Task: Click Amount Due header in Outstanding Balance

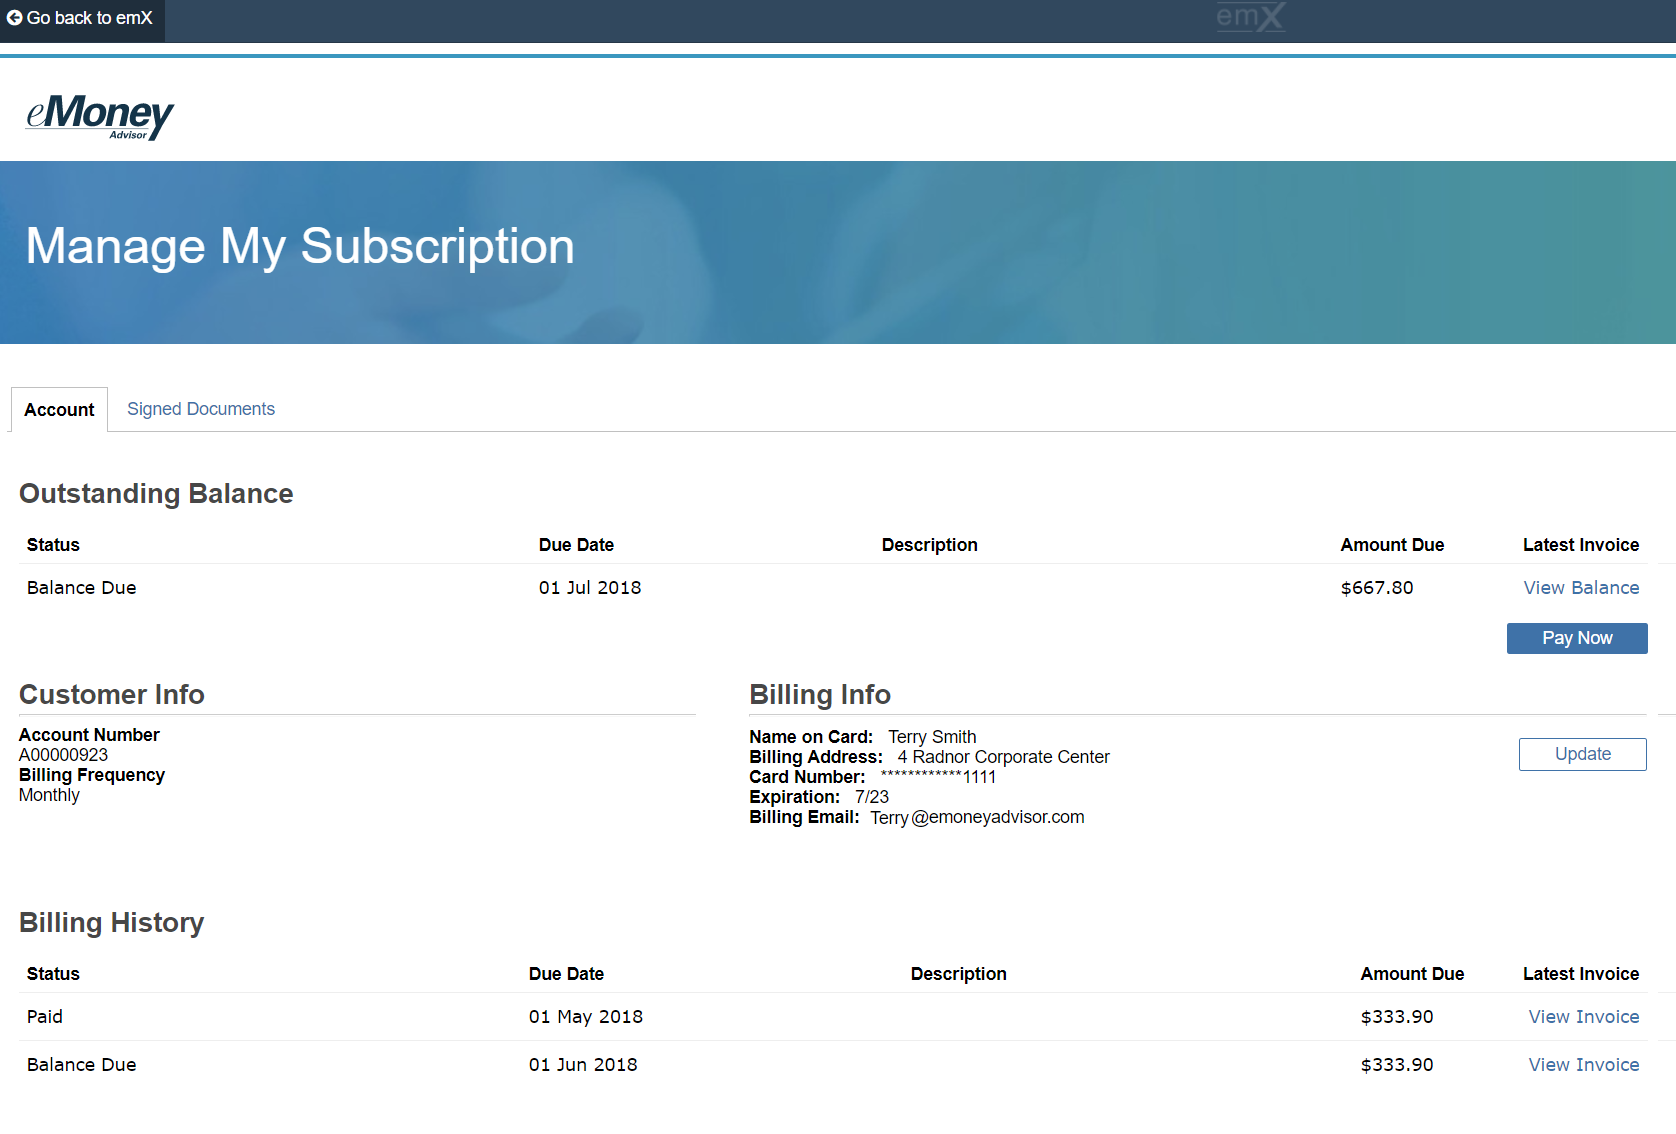Action: tap(1392, 545)
